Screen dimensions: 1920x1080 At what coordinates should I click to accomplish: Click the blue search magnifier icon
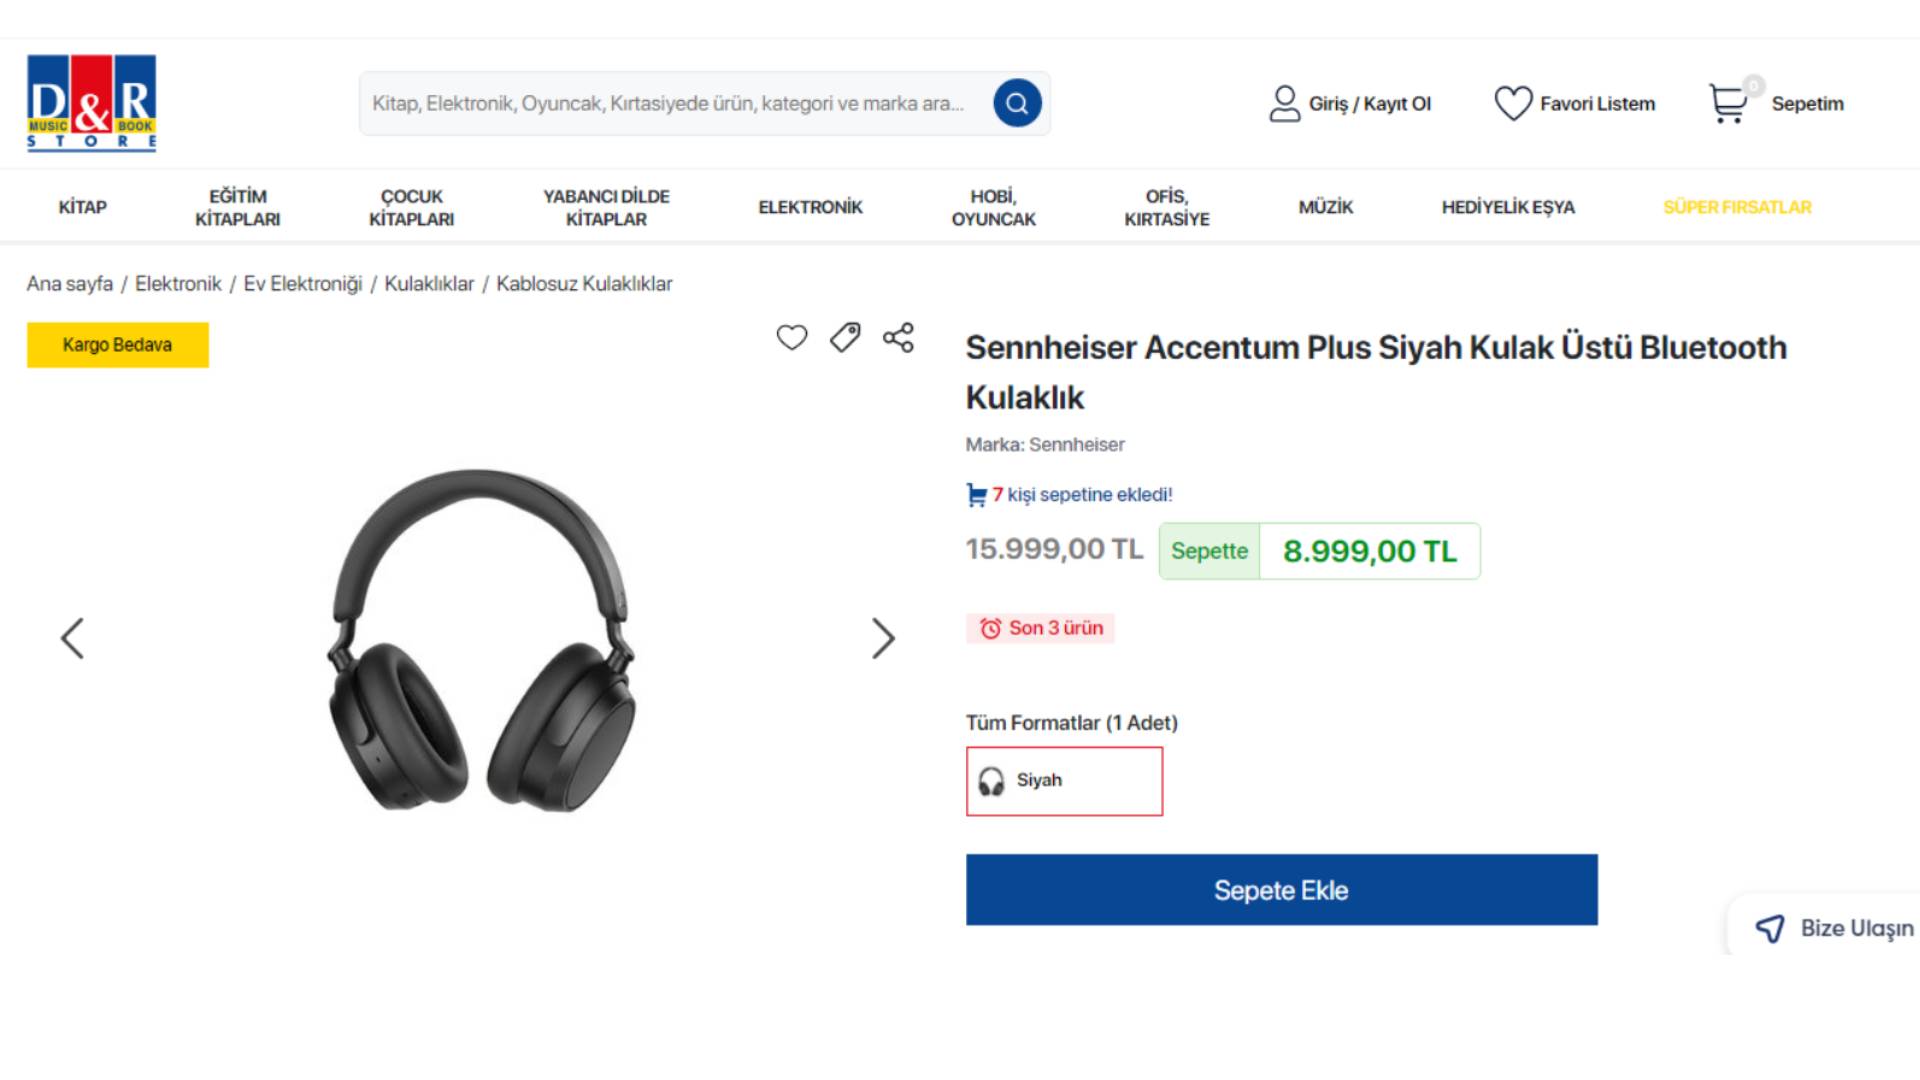(x=1017, y=103)
